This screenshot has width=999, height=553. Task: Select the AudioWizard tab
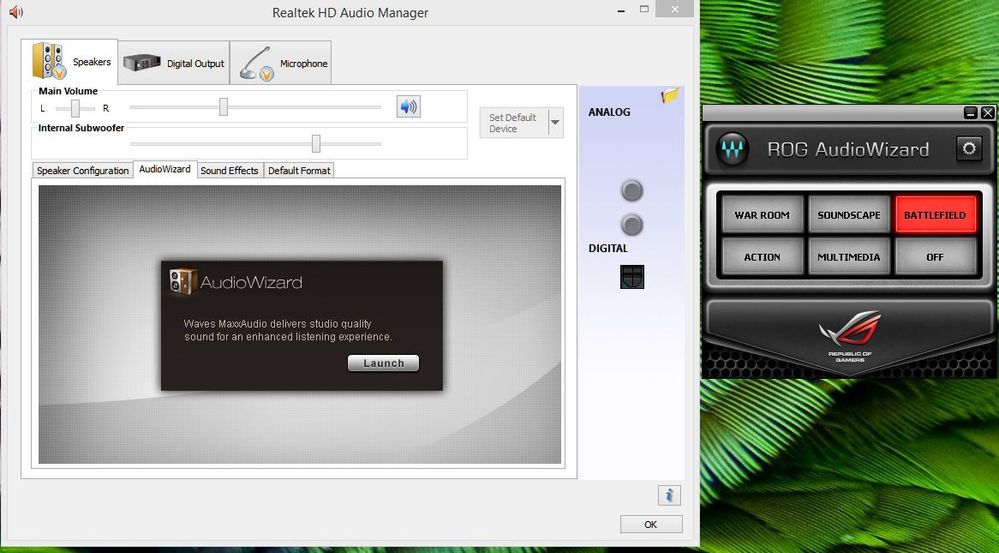pyautogui.click(x=165, y=169)
